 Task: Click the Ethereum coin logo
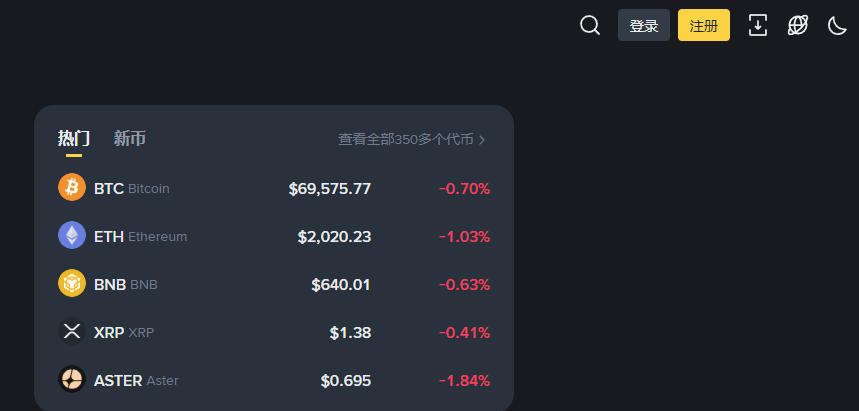pyautogui.click(x=72, y=235)
